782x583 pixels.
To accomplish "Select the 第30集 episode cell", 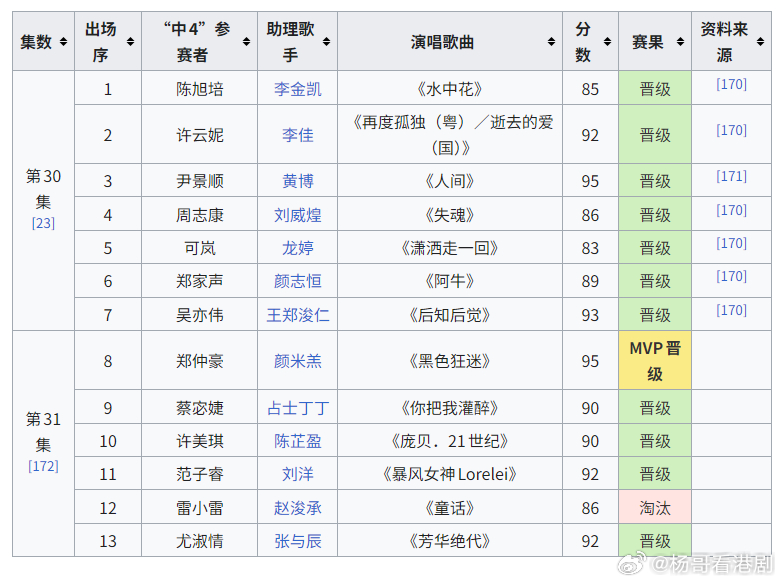I will (43, 200).
